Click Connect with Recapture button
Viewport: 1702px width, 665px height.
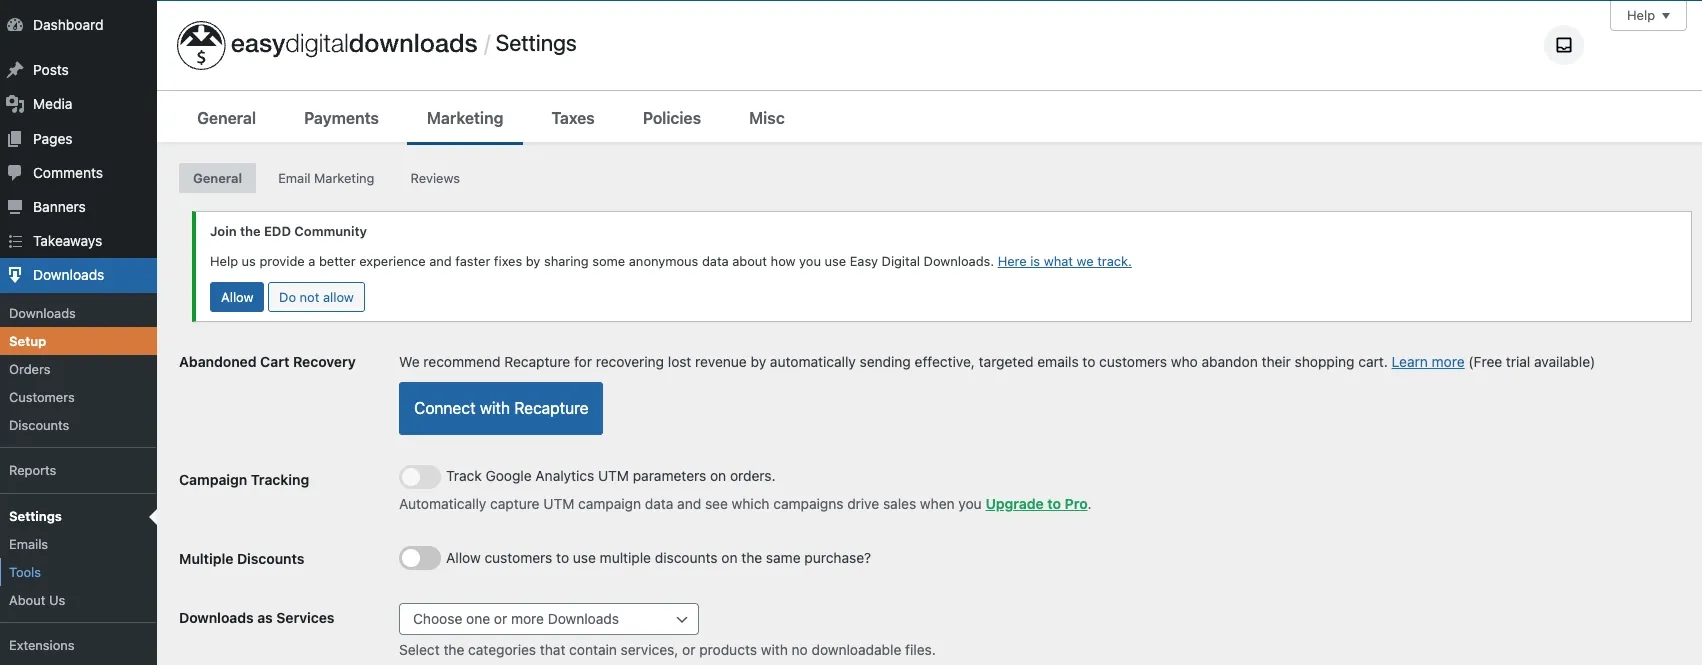click(x=501, y=408)
